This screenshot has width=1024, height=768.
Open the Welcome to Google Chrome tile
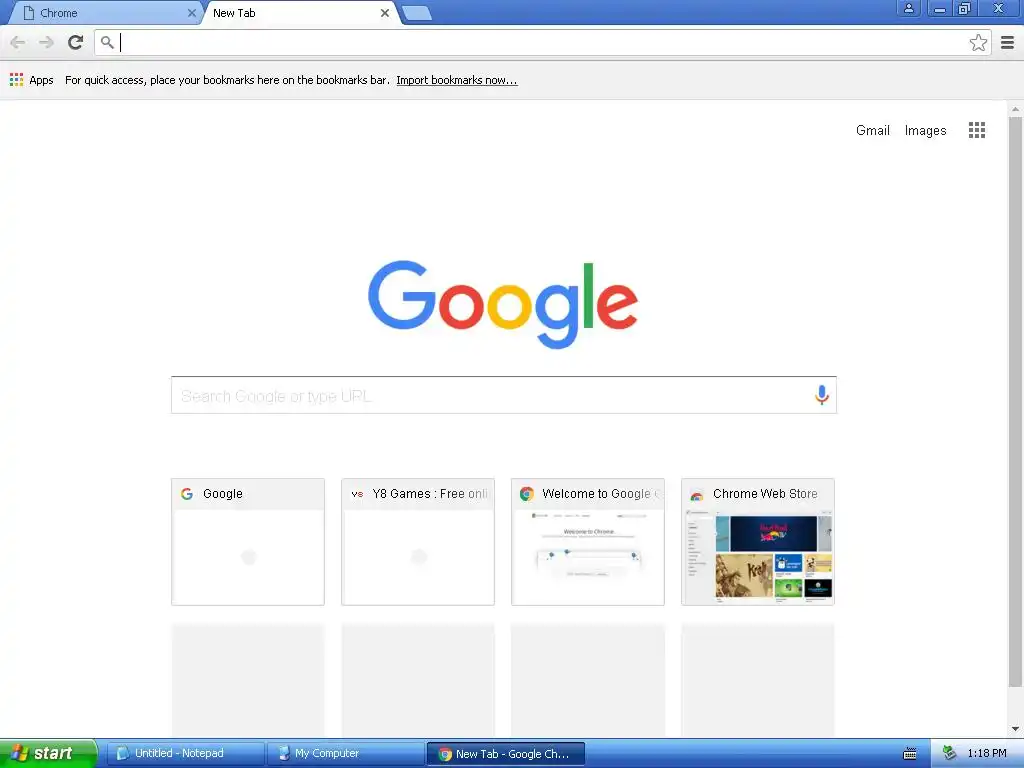coord(588,542)
